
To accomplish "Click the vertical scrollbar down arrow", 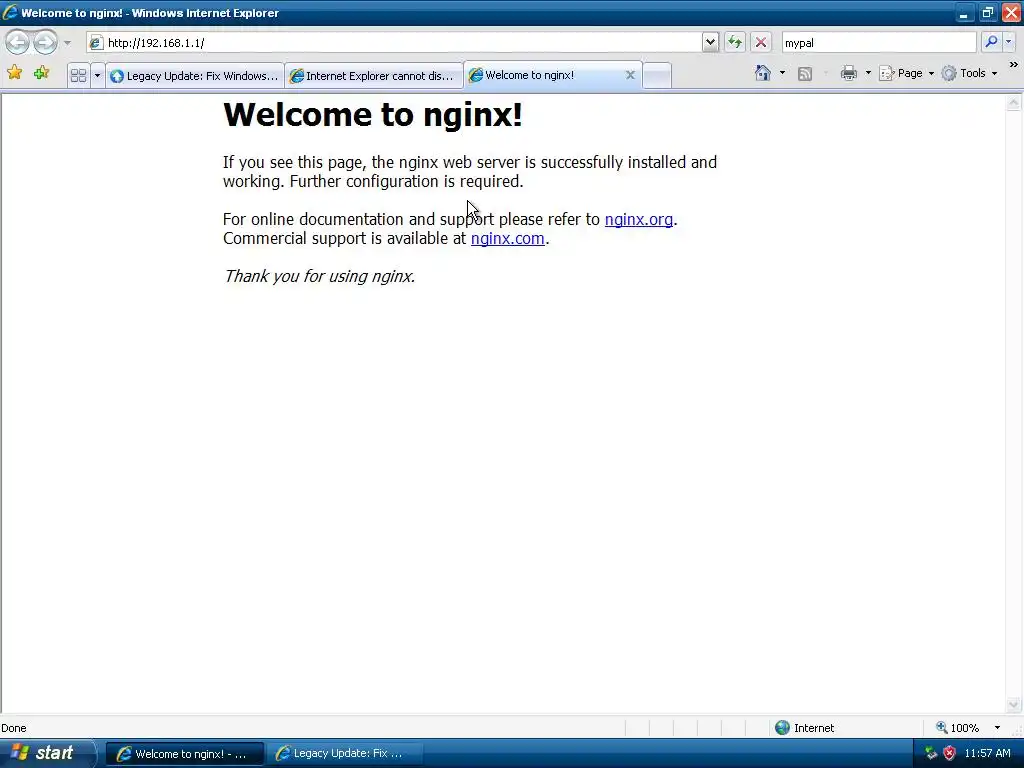I will 1014,705.
